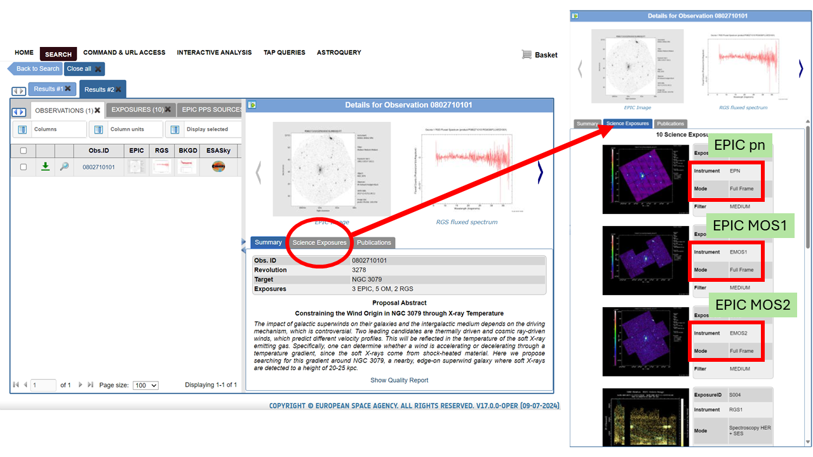Switch to the EPIC PPS SOURCES tab
The image size is (813, 457).
click(211, 109)
